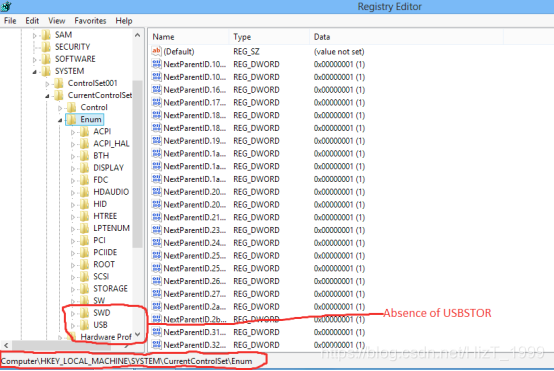Select the ROOT folder icon
The height and width of the screenshot is (371, 554).
tap(84, 264)
